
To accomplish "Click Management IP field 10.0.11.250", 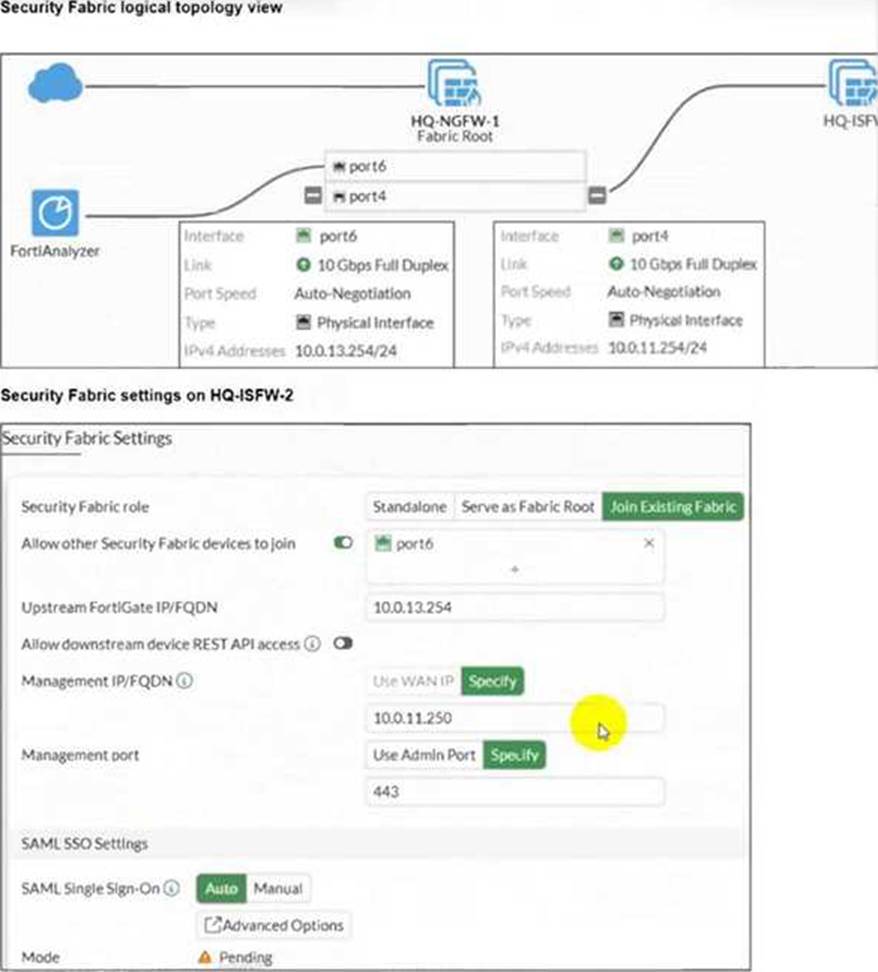I will 515,718.
